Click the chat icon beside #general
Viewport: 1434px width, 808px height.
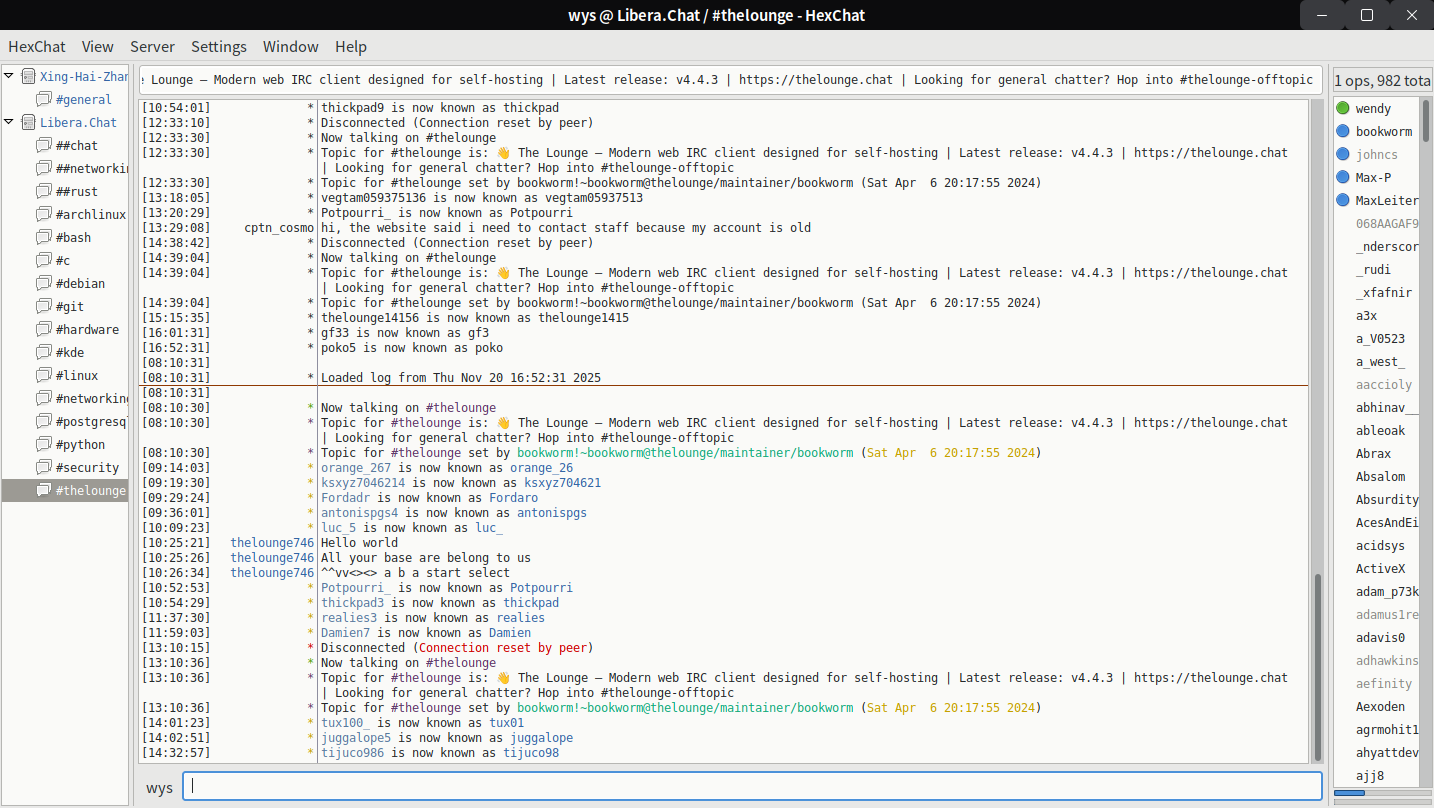(x=43, y=99)
